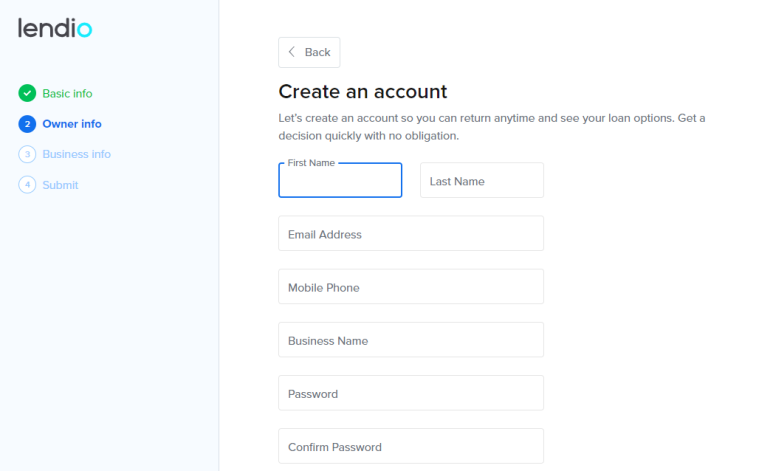This screenshot has width=773, height=471.
Task: Open the Business info step
Action: [76, 154]
